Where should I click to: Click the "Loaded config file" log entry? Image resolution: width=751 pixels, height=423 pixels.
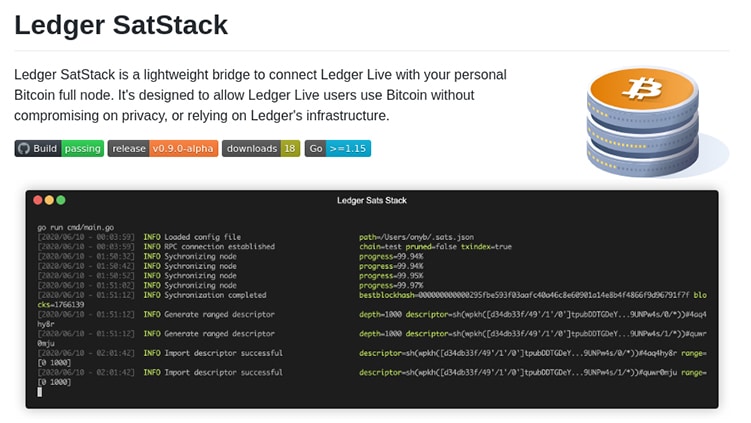[x=203, y=237]
